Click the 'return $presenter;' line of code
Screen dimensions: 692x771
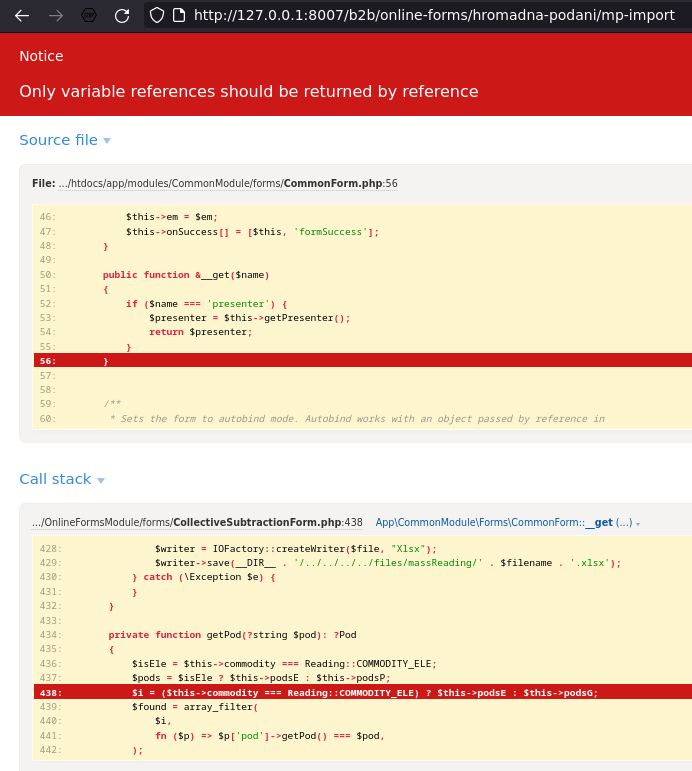[x=200, y=332]
